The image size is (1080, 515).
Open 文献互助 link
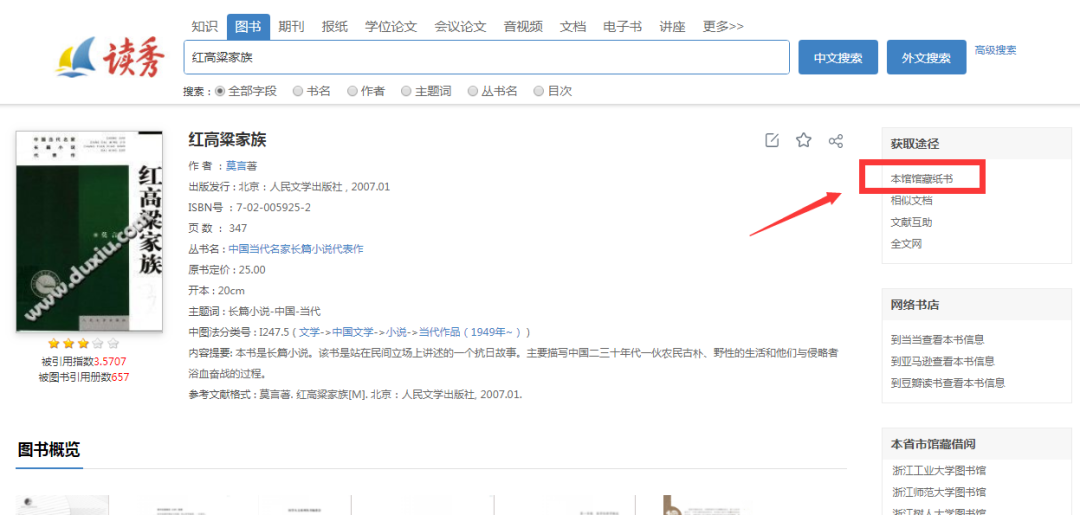[911, 222]
